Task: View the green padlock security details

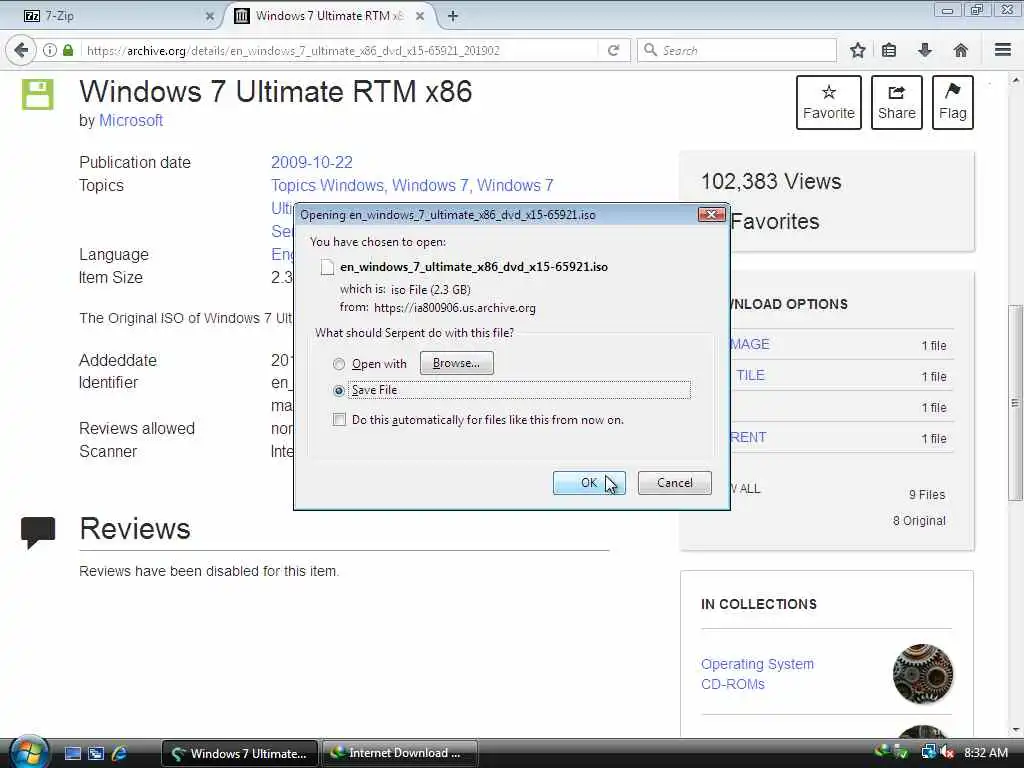Action: (68, 50)
